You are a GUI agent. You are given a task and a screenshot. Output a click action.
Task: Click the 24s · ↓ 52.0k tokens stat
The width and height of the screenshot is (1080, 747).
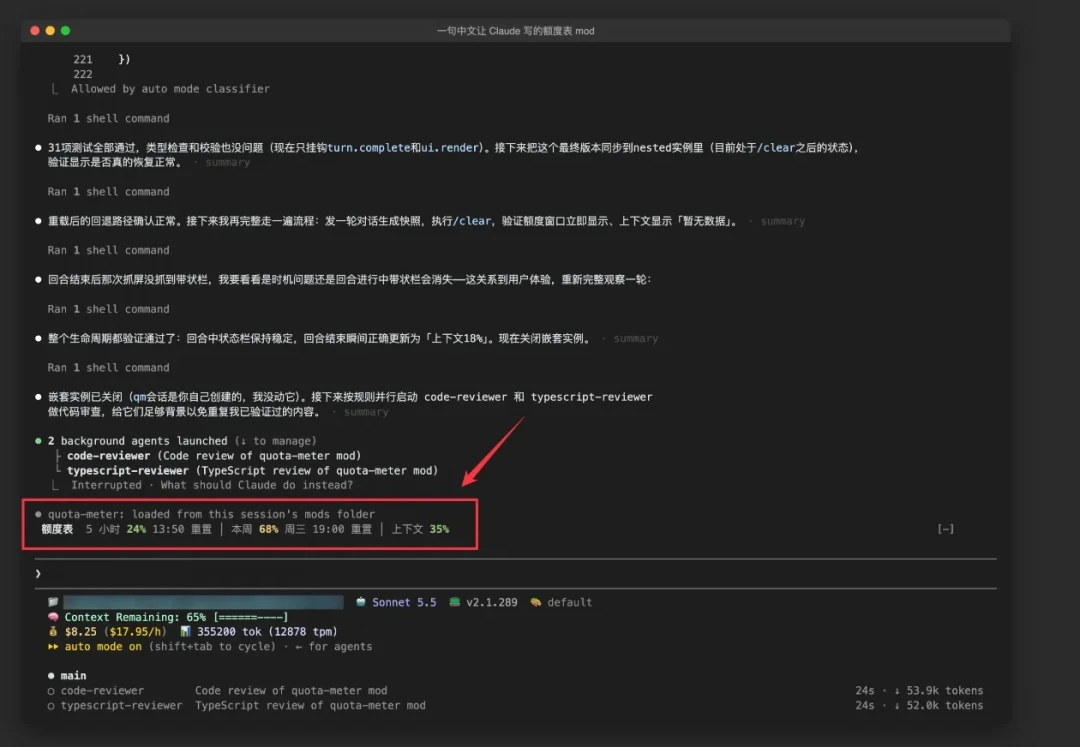click(919, 706)
